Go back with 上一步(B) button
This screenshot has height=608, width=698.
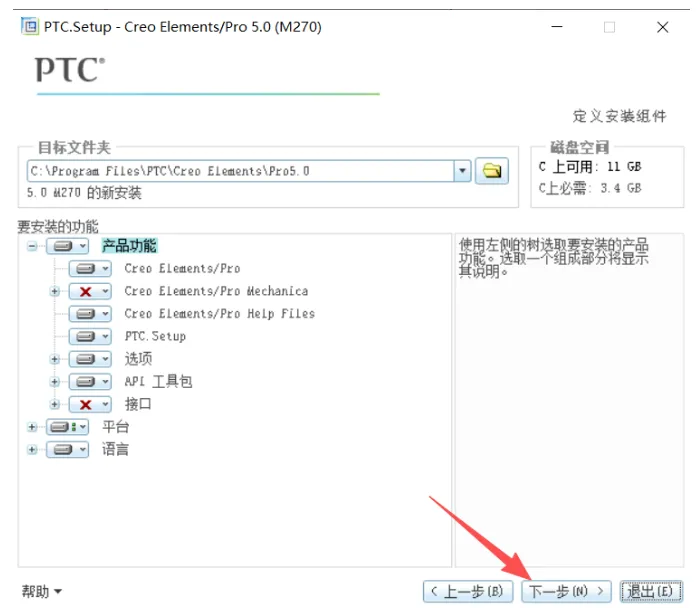pos(468,592)
